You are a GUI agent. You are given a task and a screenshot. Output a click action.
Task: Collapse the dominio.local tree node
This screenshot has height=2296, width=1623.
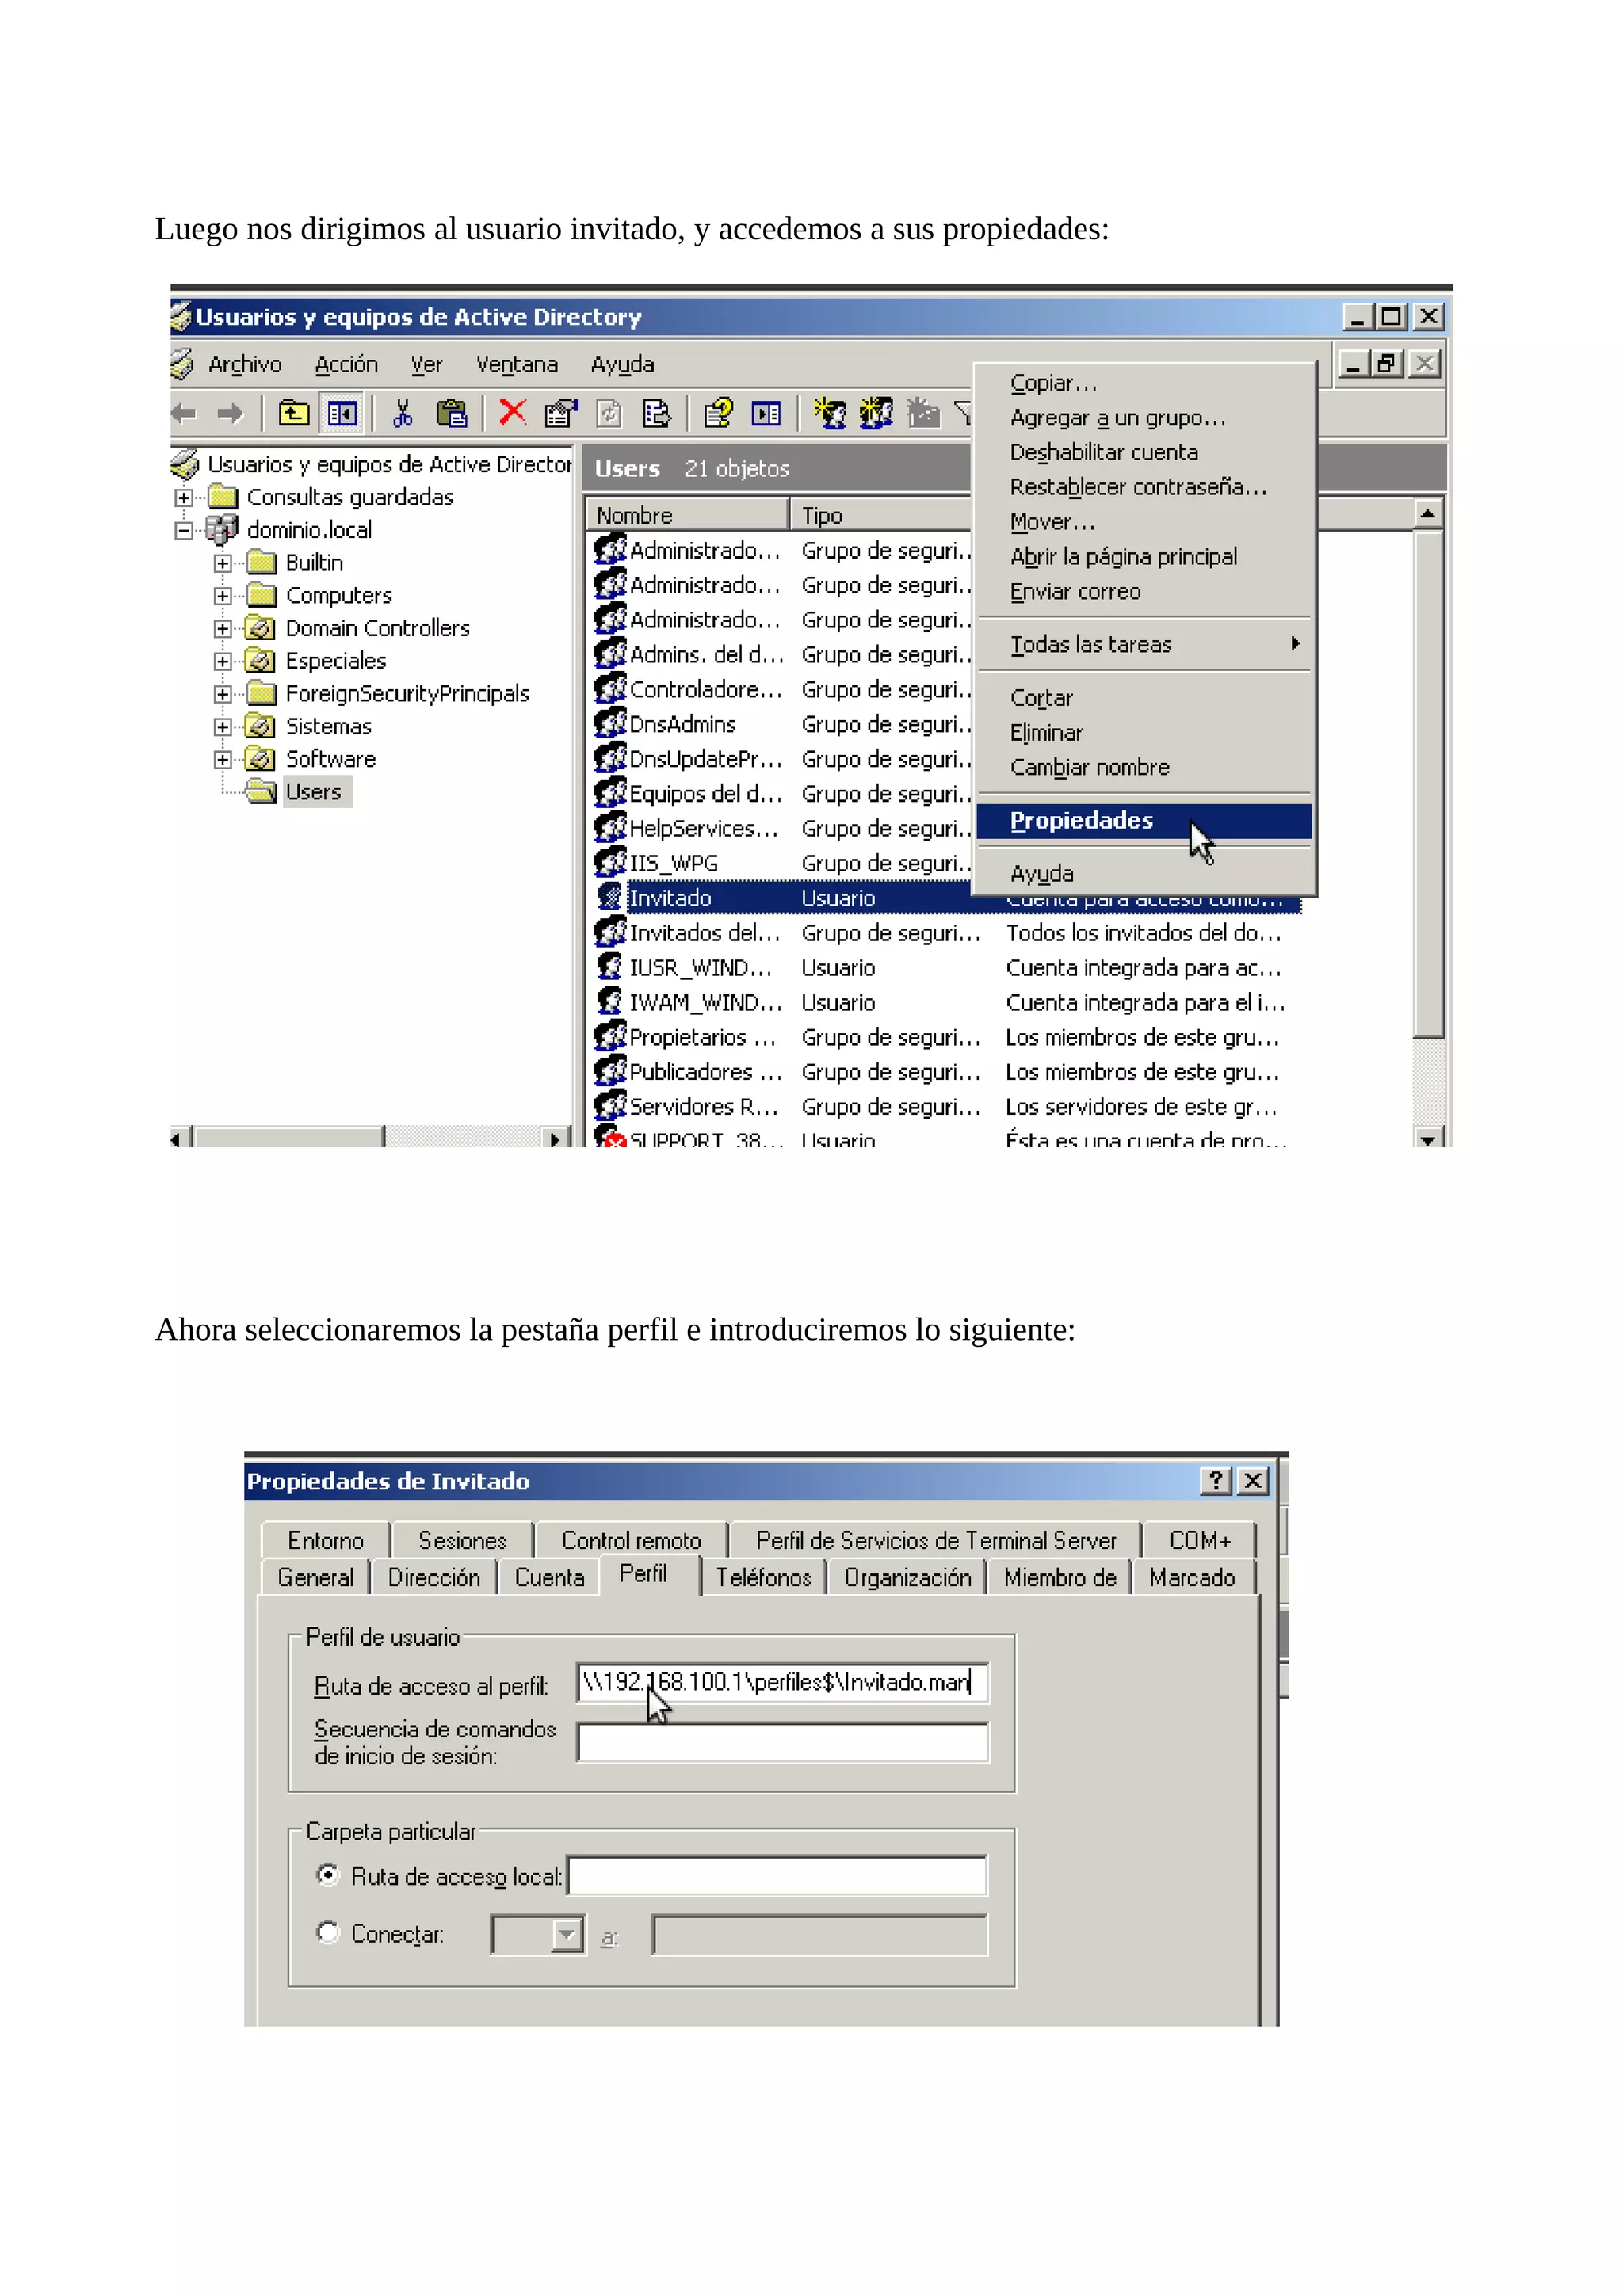(184, 530)
